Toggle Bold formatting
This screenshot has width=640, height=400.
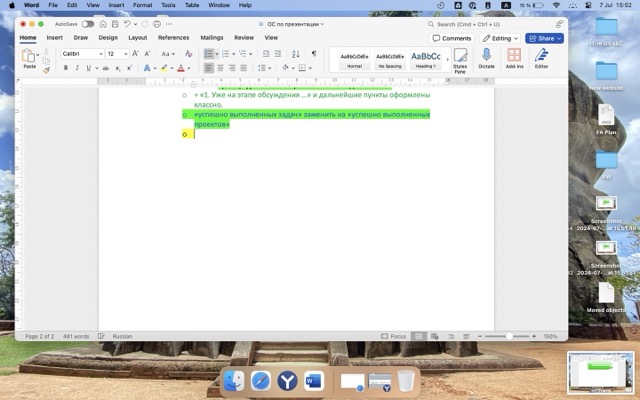pos(65,68)
